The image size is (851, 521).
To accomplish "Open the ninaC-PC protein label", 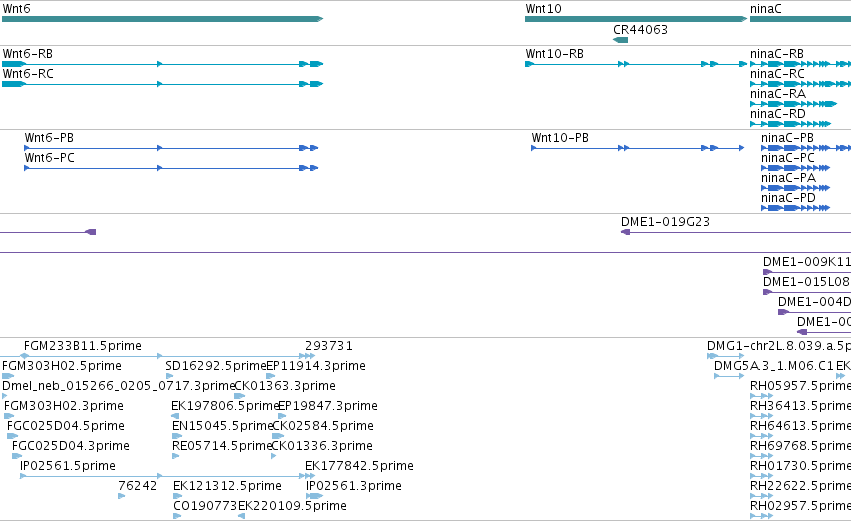I will (788, 158).
